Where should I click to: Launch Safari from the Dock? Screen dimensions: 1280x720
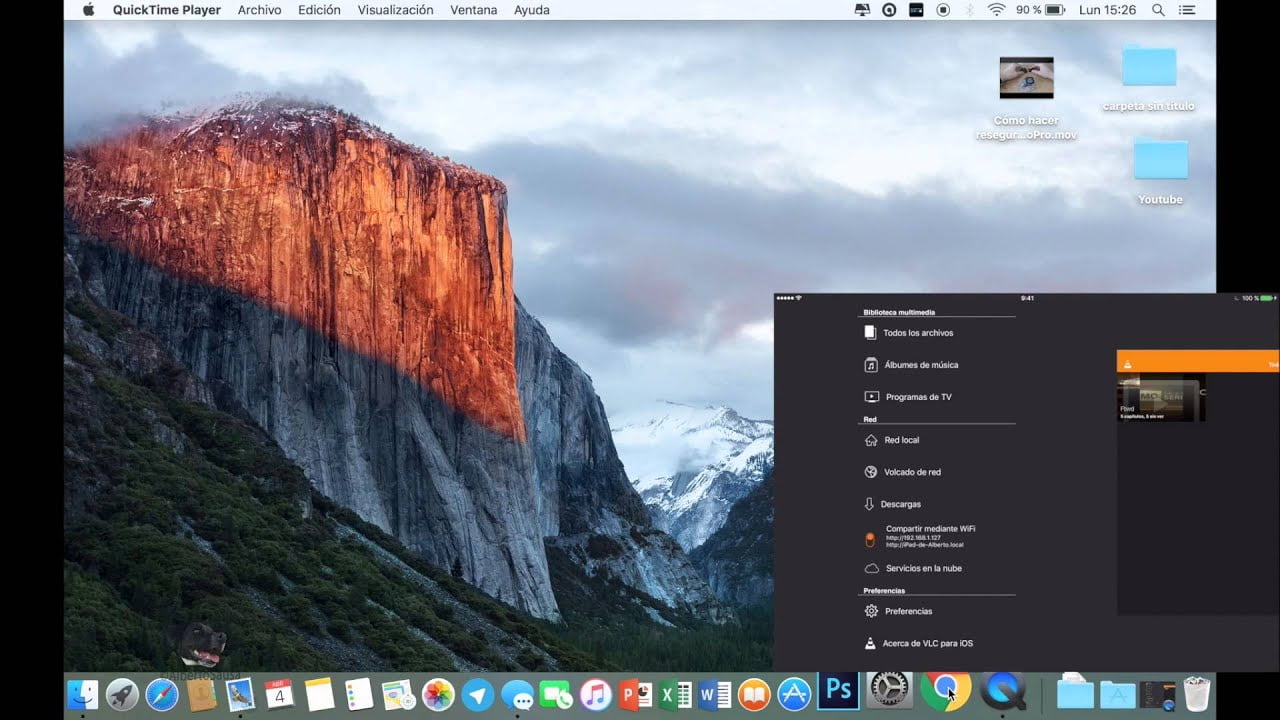(x=162, y=693)
